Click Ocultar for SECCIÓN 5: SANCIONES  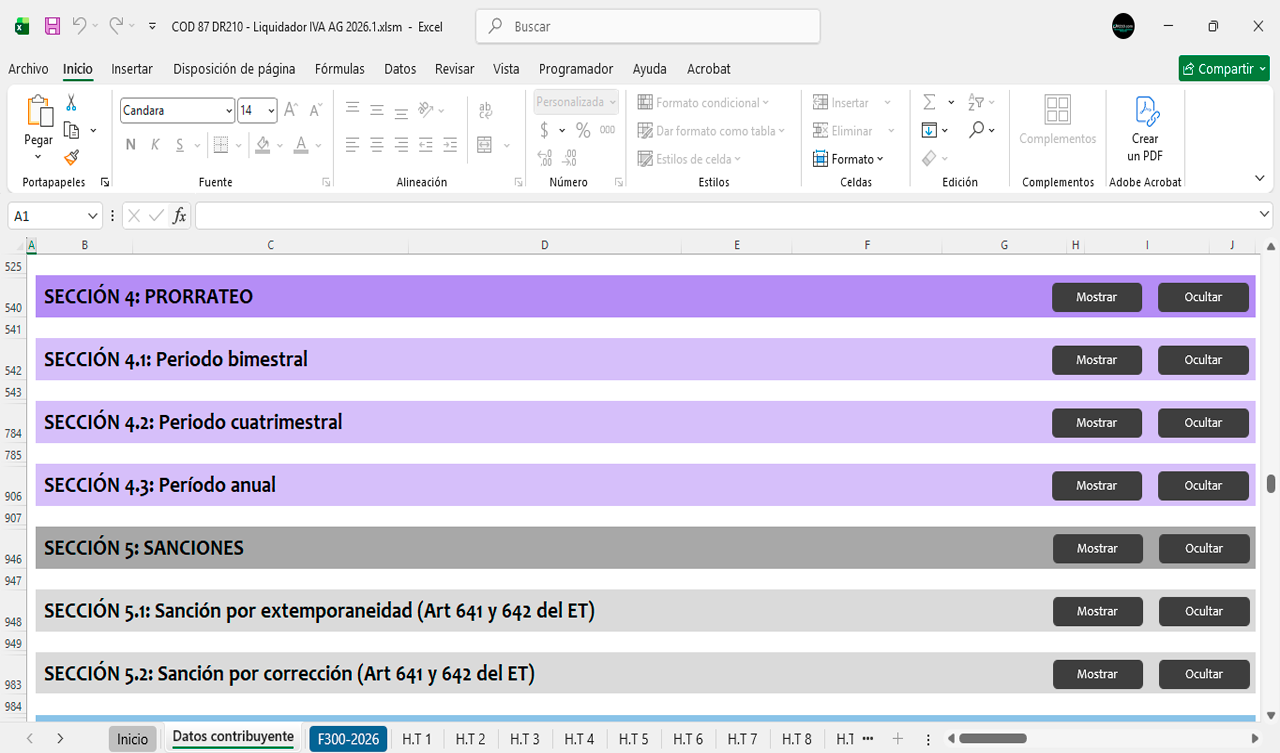coord(1203,548)
